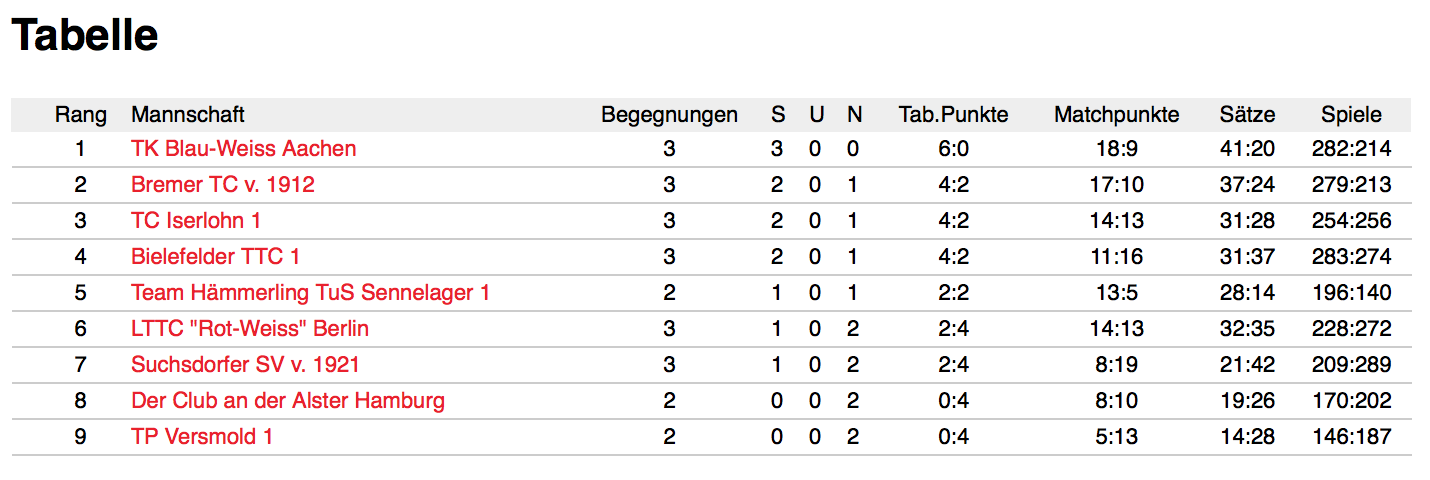The width and height of the screenshot is (1430, 480).
Task: Click the Sätze column header
Action: pyautogui.click(x=1247, y=115)
